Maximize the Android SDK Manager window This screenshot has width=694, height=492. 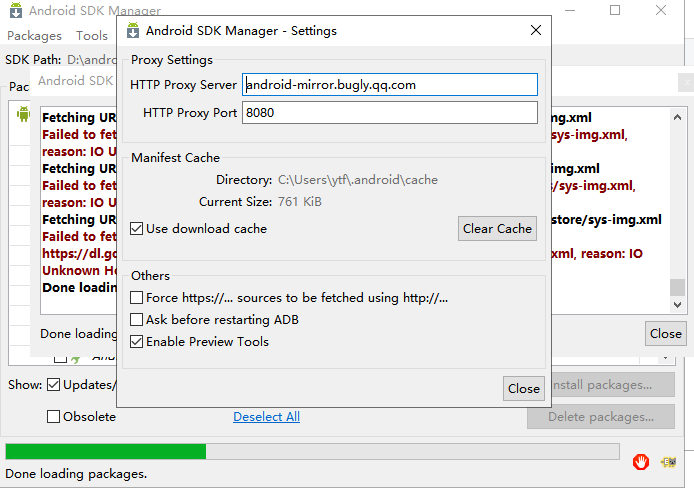click(615, 10)
